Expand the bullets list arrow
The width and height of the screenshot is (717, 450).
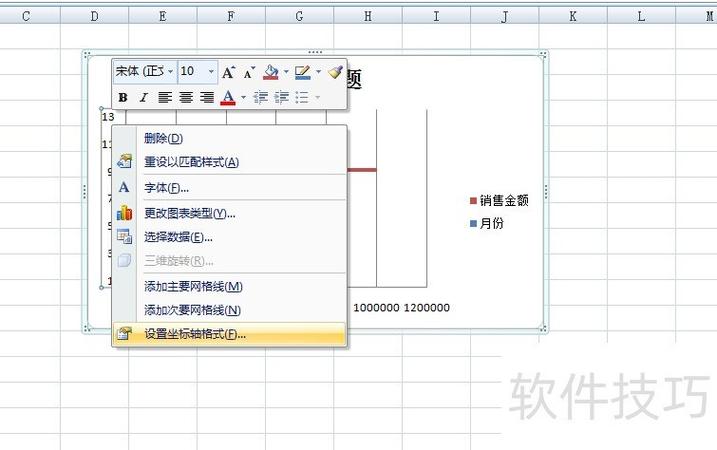point(317,97)
